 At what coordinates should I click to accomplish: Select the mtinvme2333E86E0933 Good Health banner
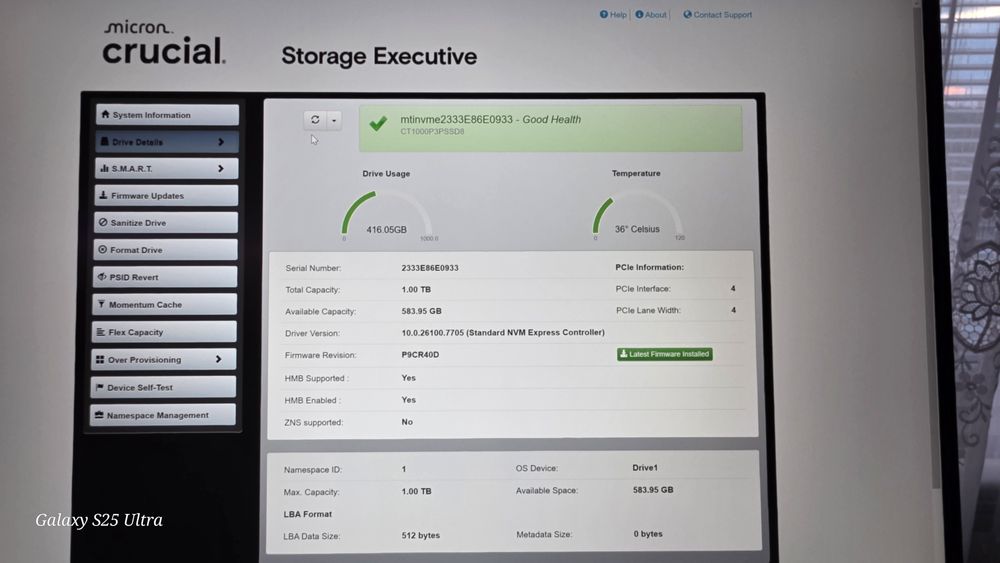550,128
